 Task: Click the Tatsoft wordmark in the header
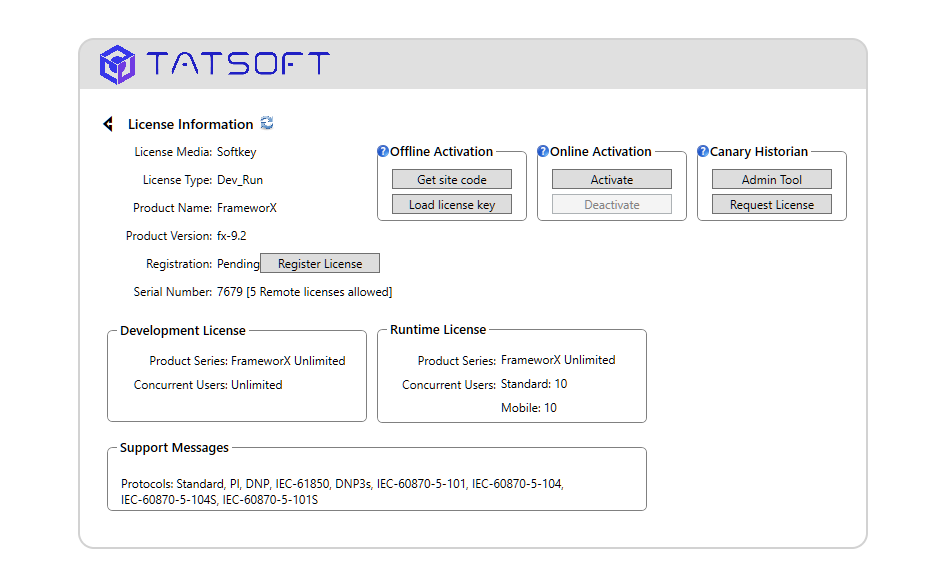point(238,63)
